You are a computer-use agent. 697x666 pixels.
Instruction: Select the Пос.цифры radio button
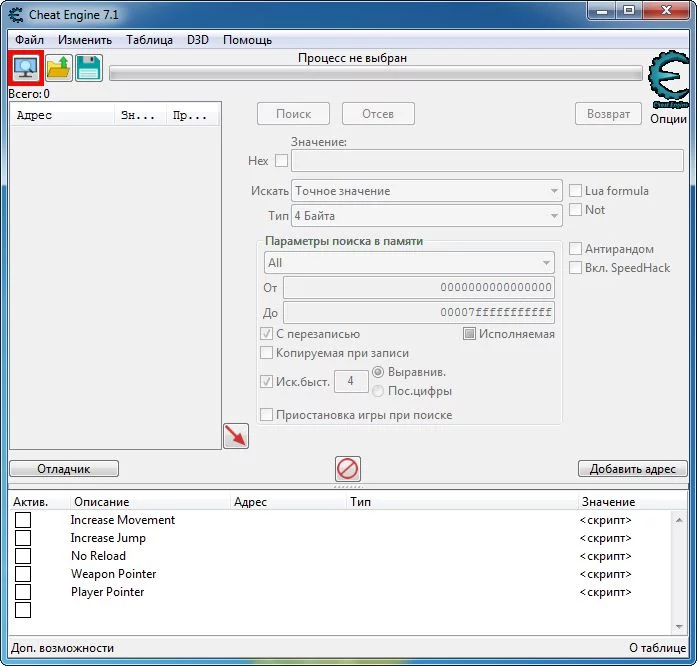[x=378, y=391]
